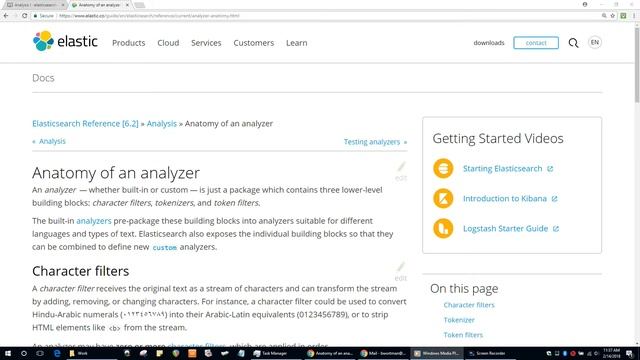The width and height of the screenshot is (640, 360).
Task: Open Microsoft Edge from the taskbar
Action: [57, 353]
